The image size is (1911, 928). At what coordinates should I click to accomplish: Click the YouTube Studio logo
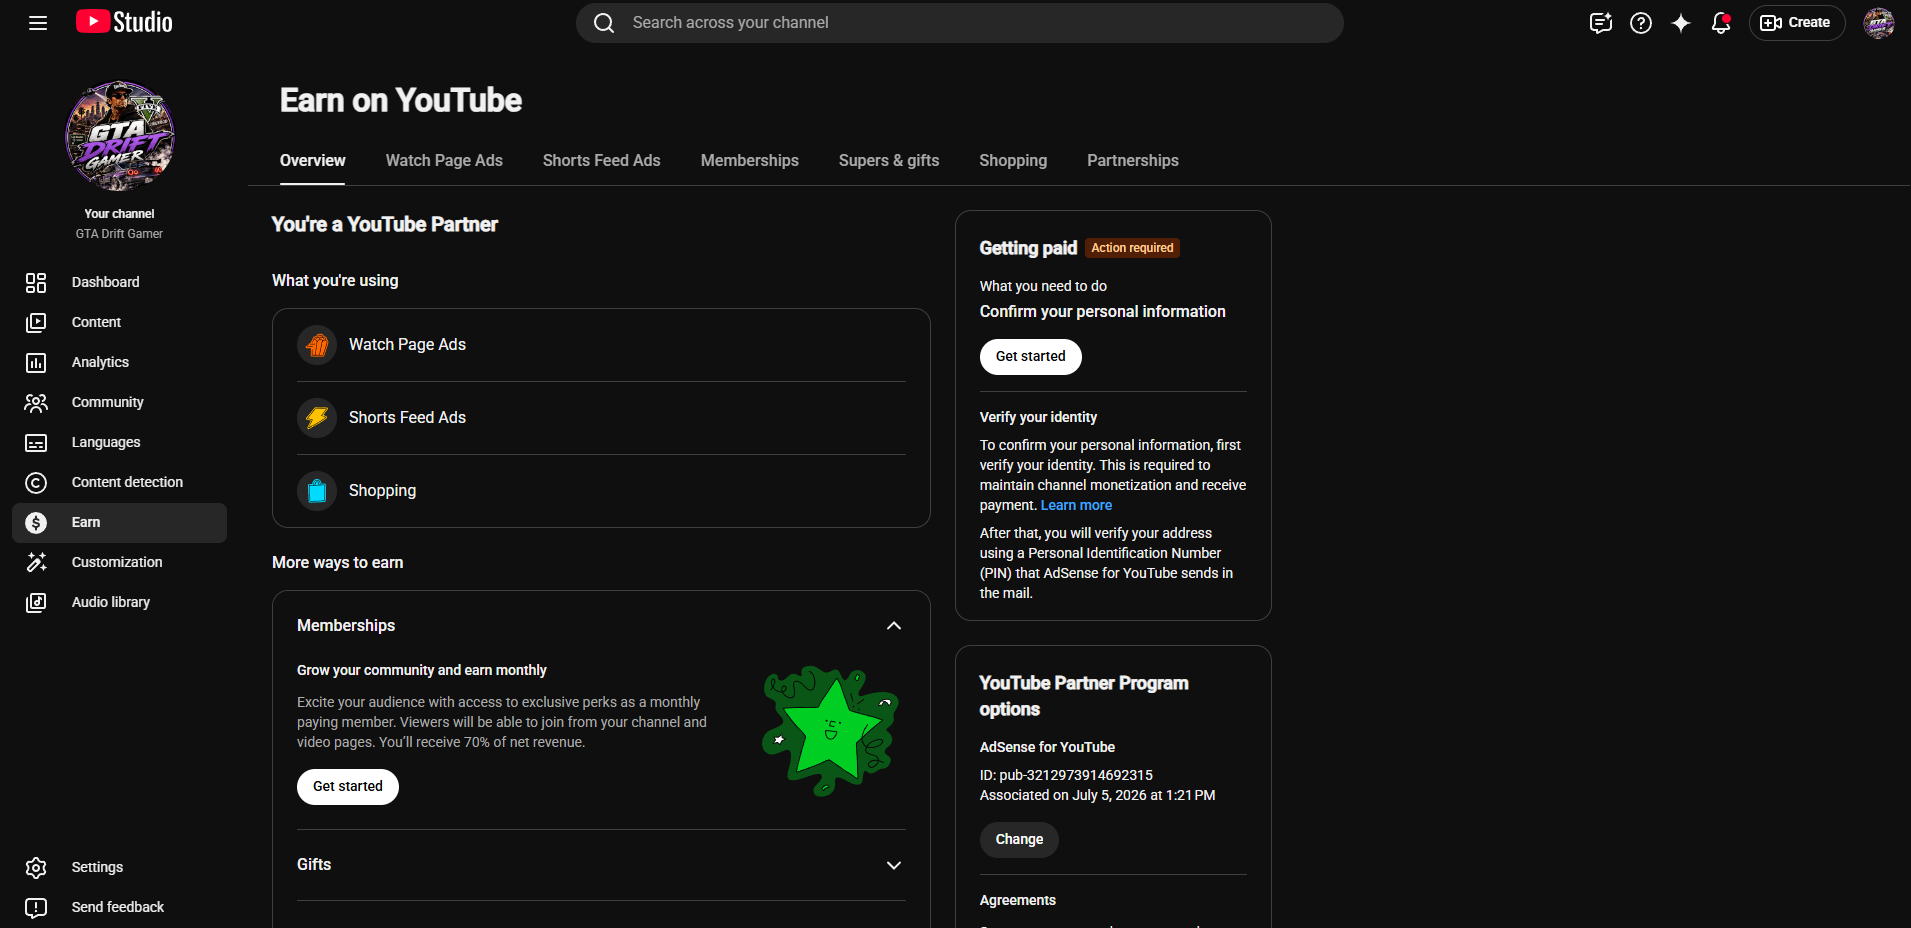pos(124,22)
